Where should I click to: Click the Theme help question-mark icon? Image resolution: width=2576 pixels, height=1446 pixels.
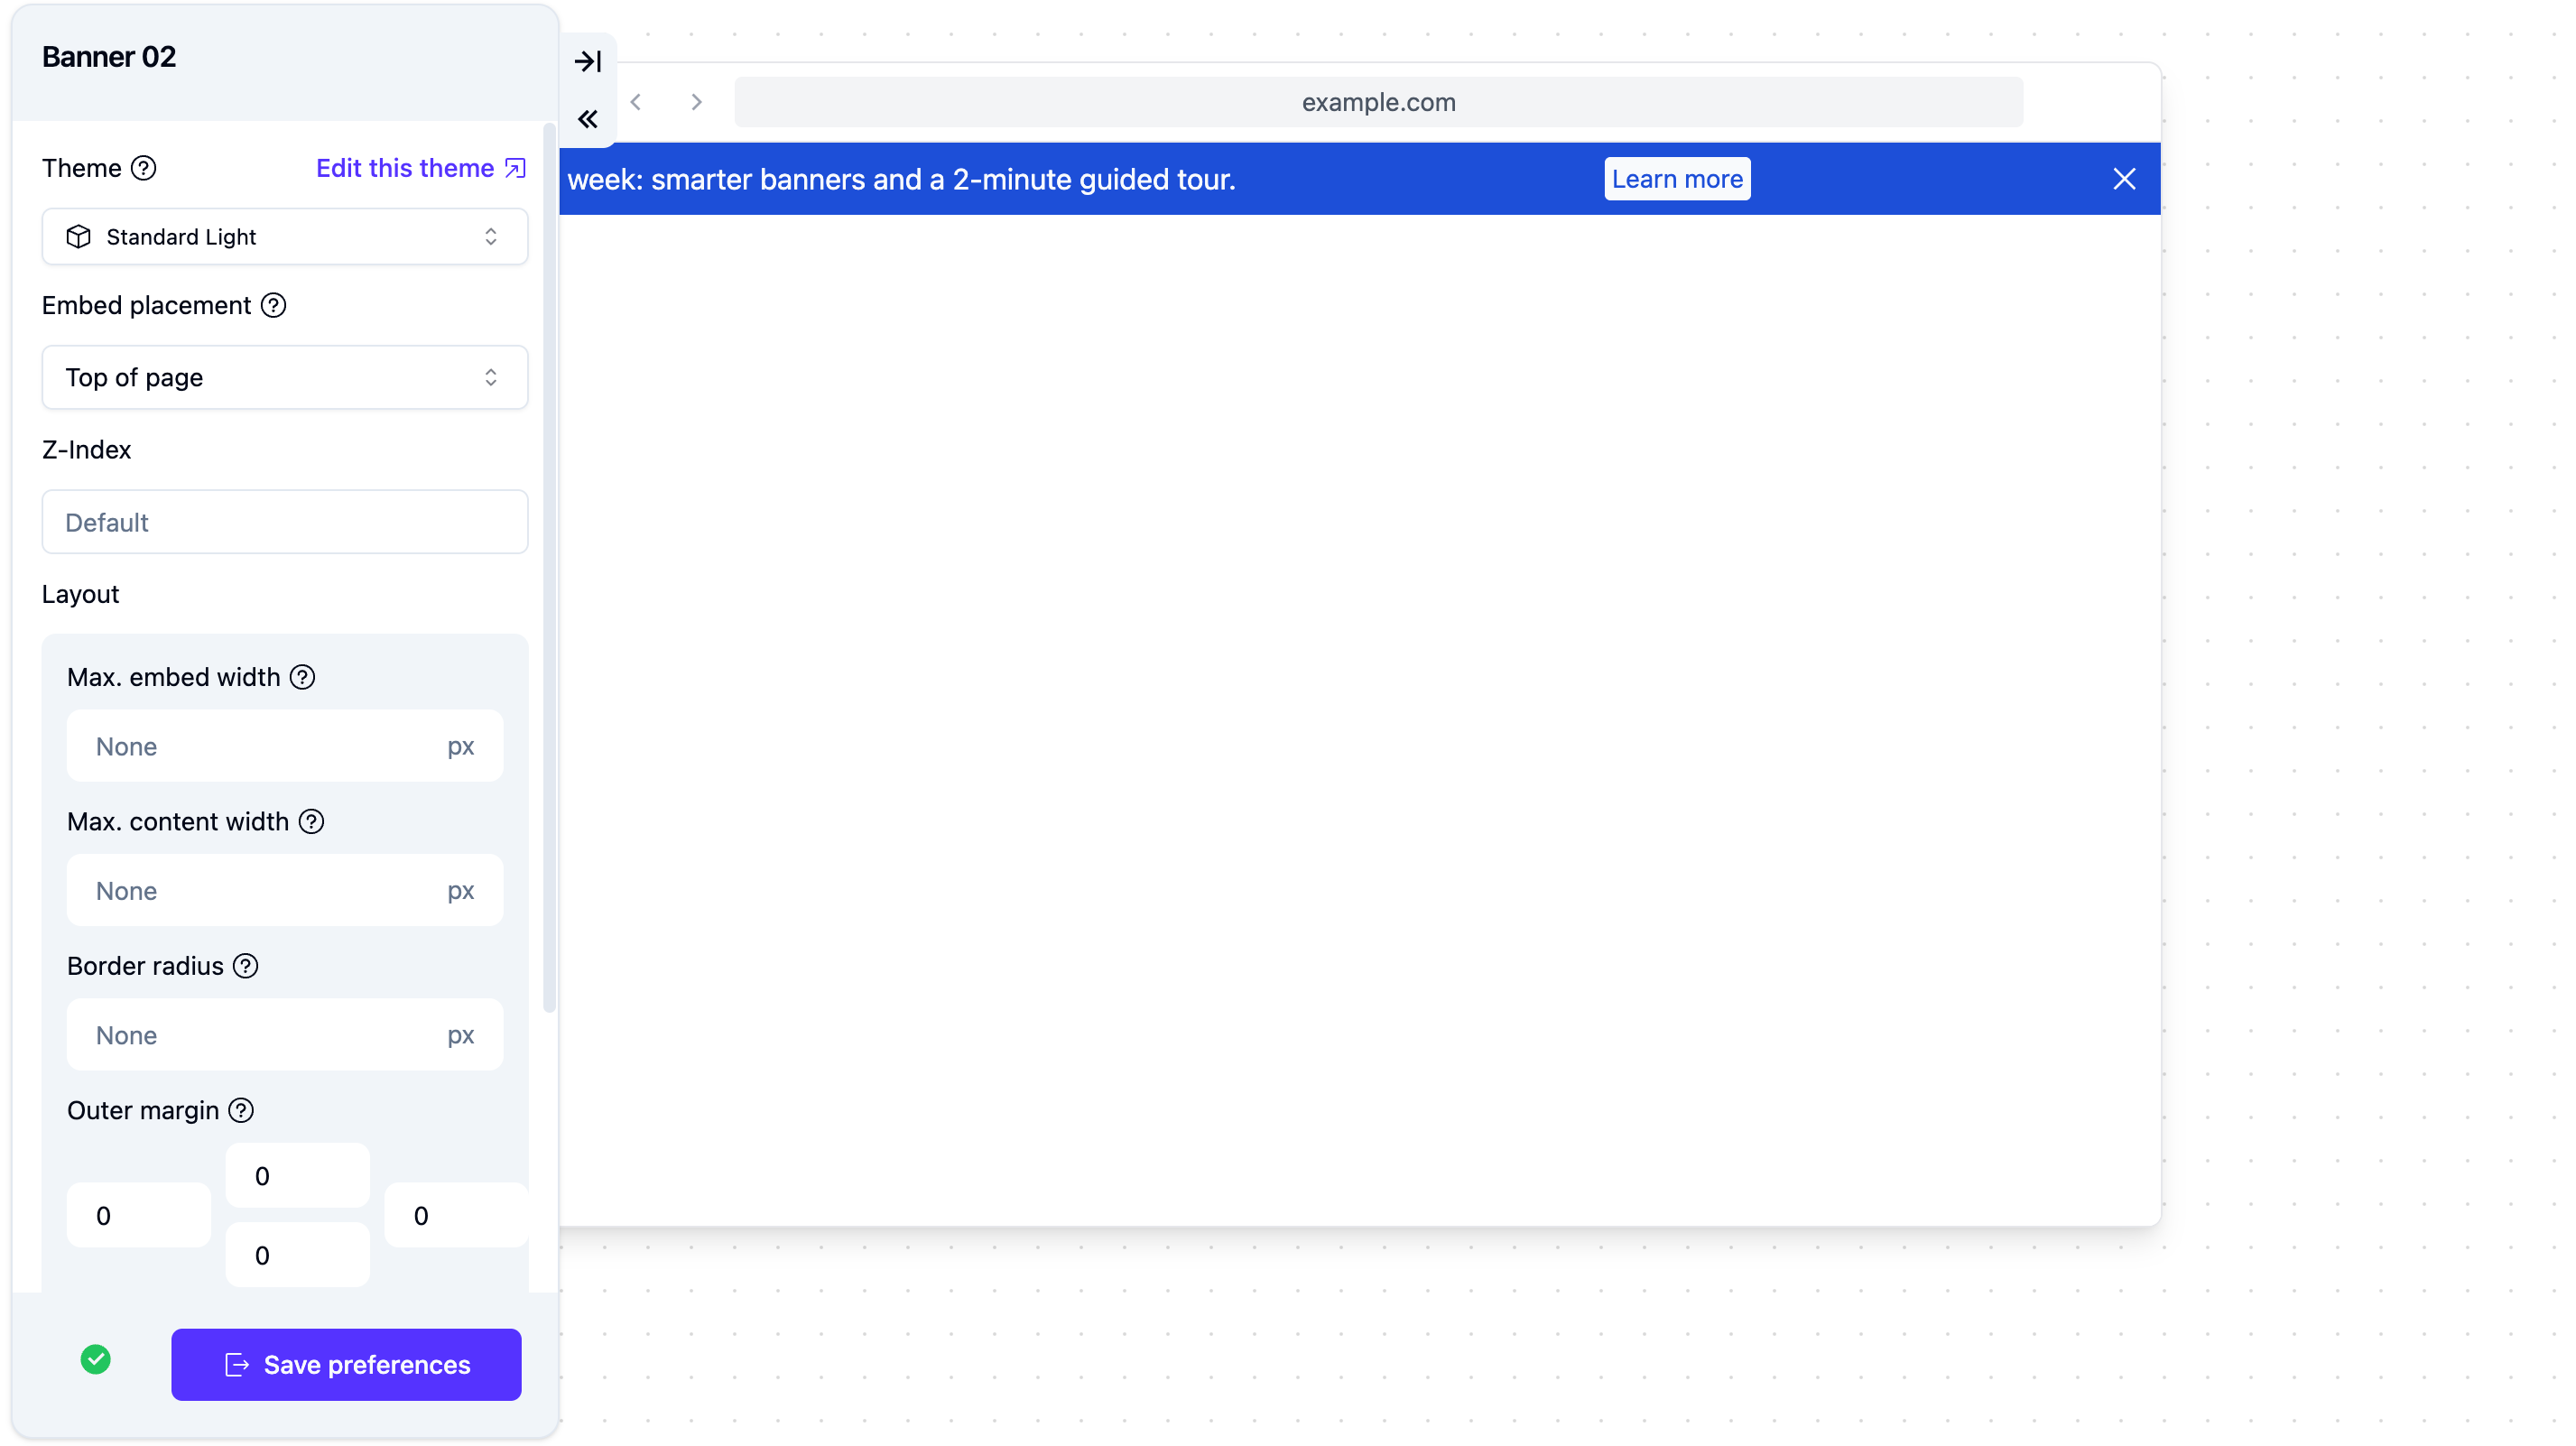(x=144, y=168)
